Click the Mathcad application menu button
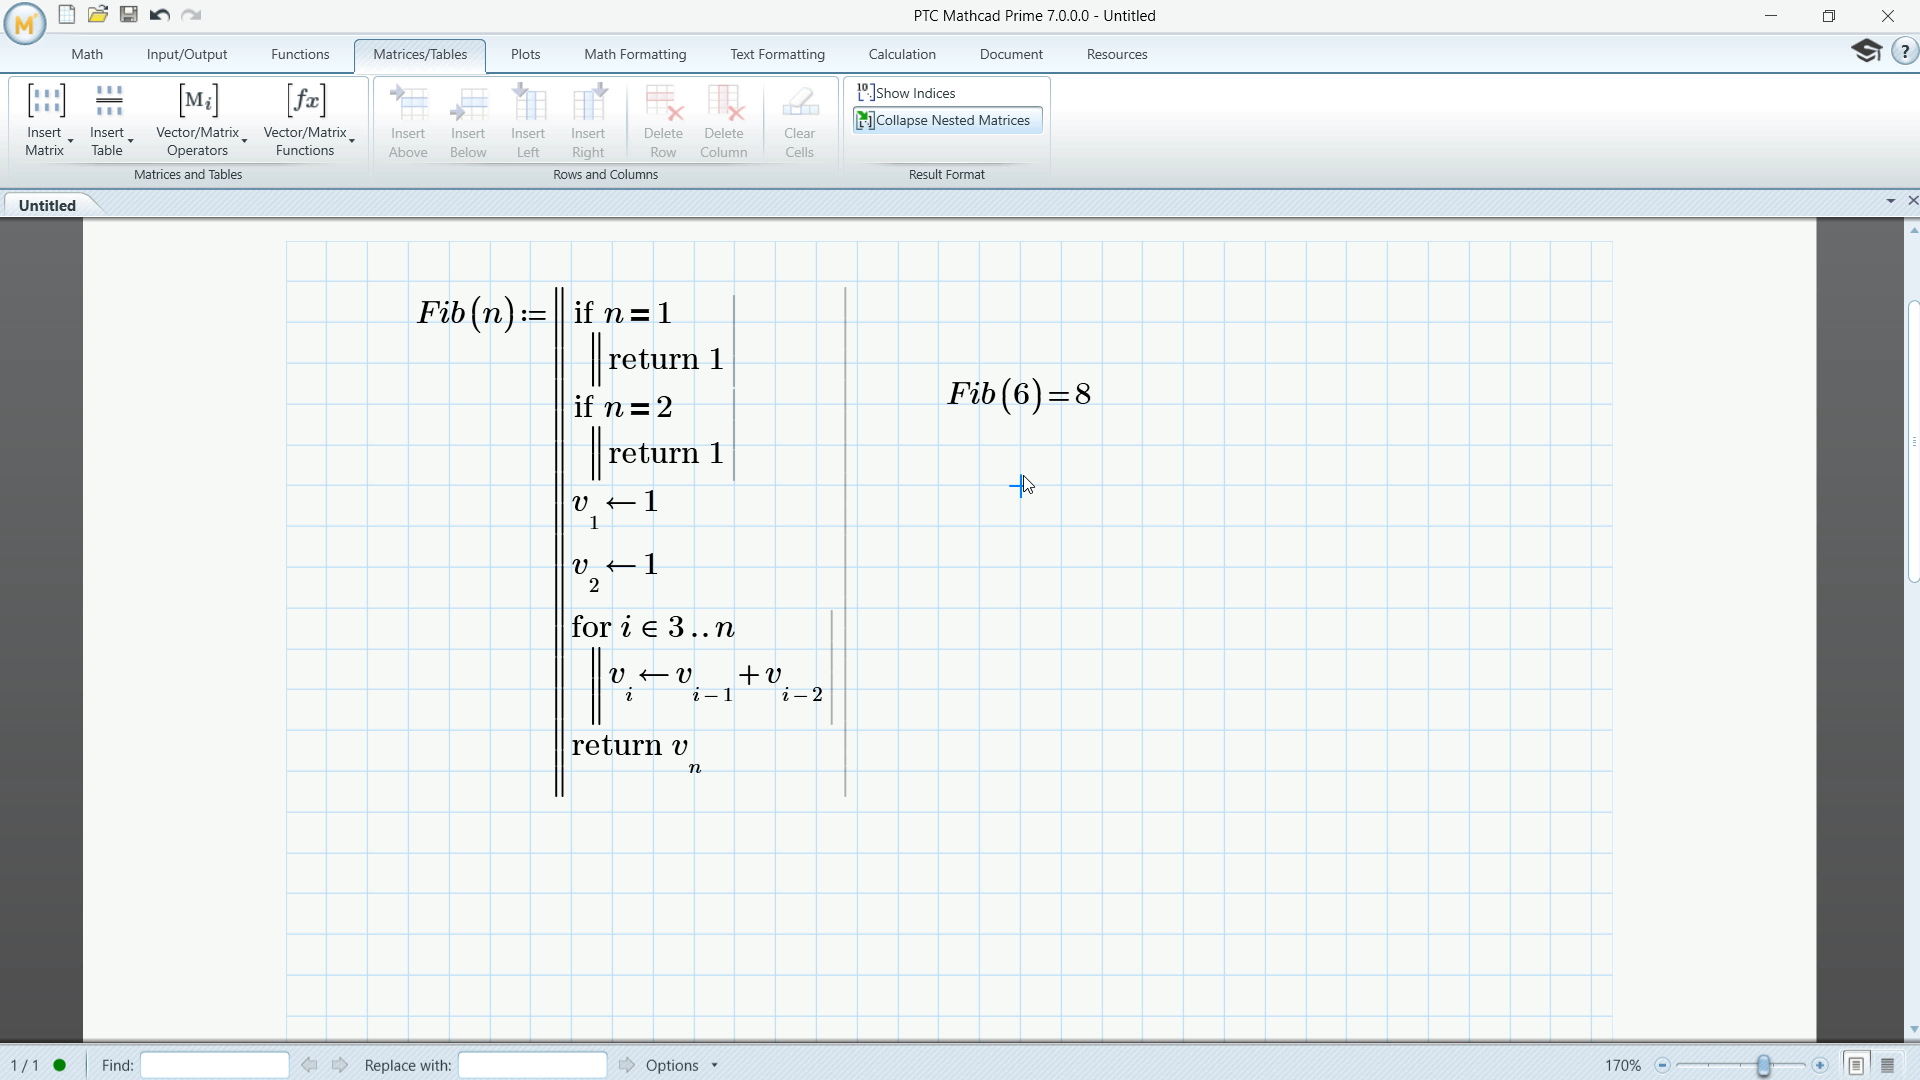1920x1080 pixels. coord(24,23)
